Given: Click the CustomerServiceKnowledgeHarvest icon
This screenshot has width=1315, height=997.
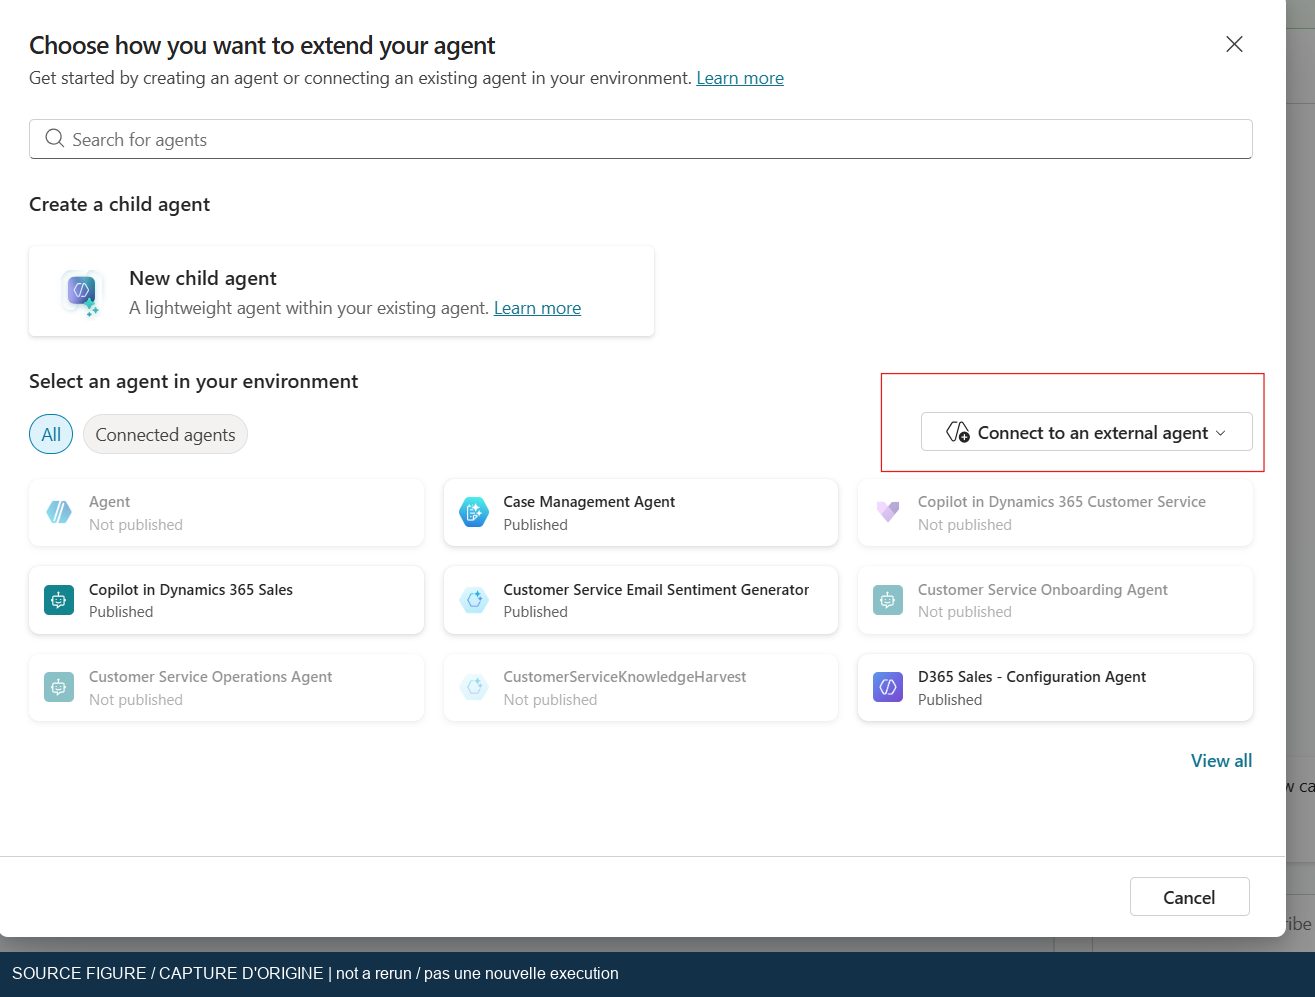Looking at the screenshot, I should [474, 688].
